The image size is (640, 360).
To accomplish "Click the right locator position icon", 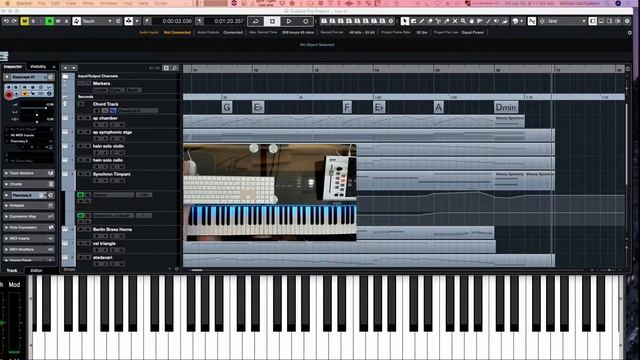I will pyautogui.click(x=199, y=21).
